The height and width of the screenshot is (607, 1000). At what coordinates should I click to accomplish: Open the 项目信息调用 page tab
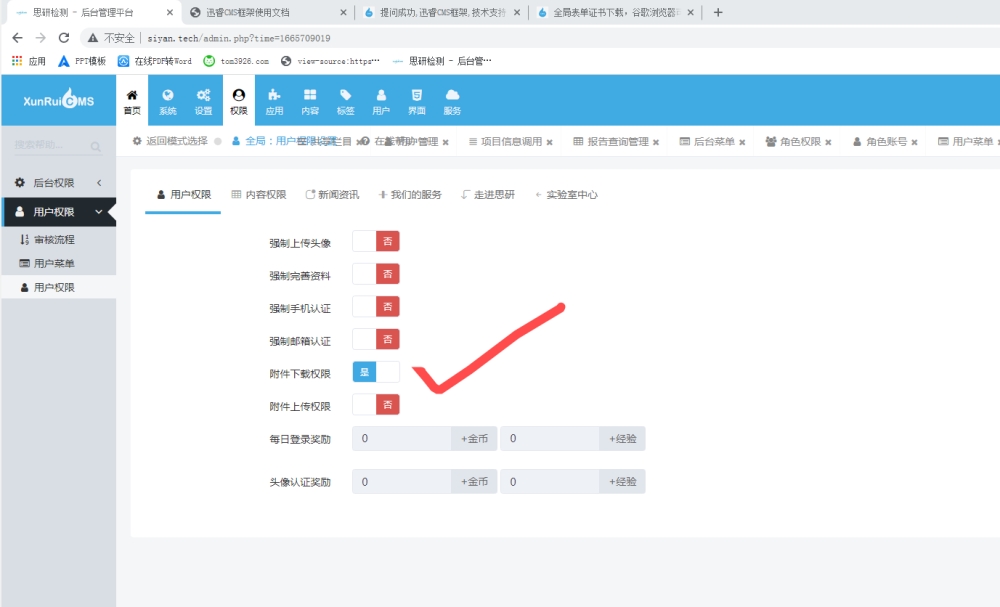tap(506, 142)
